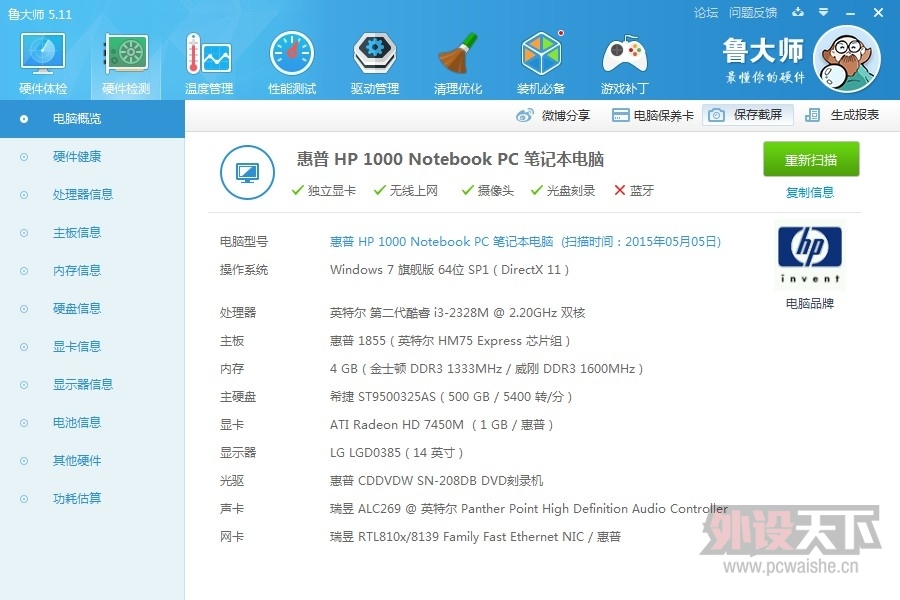Click the download update icon in title bar
This screenshot has height=600, width=900.
(x=798, y=12)
